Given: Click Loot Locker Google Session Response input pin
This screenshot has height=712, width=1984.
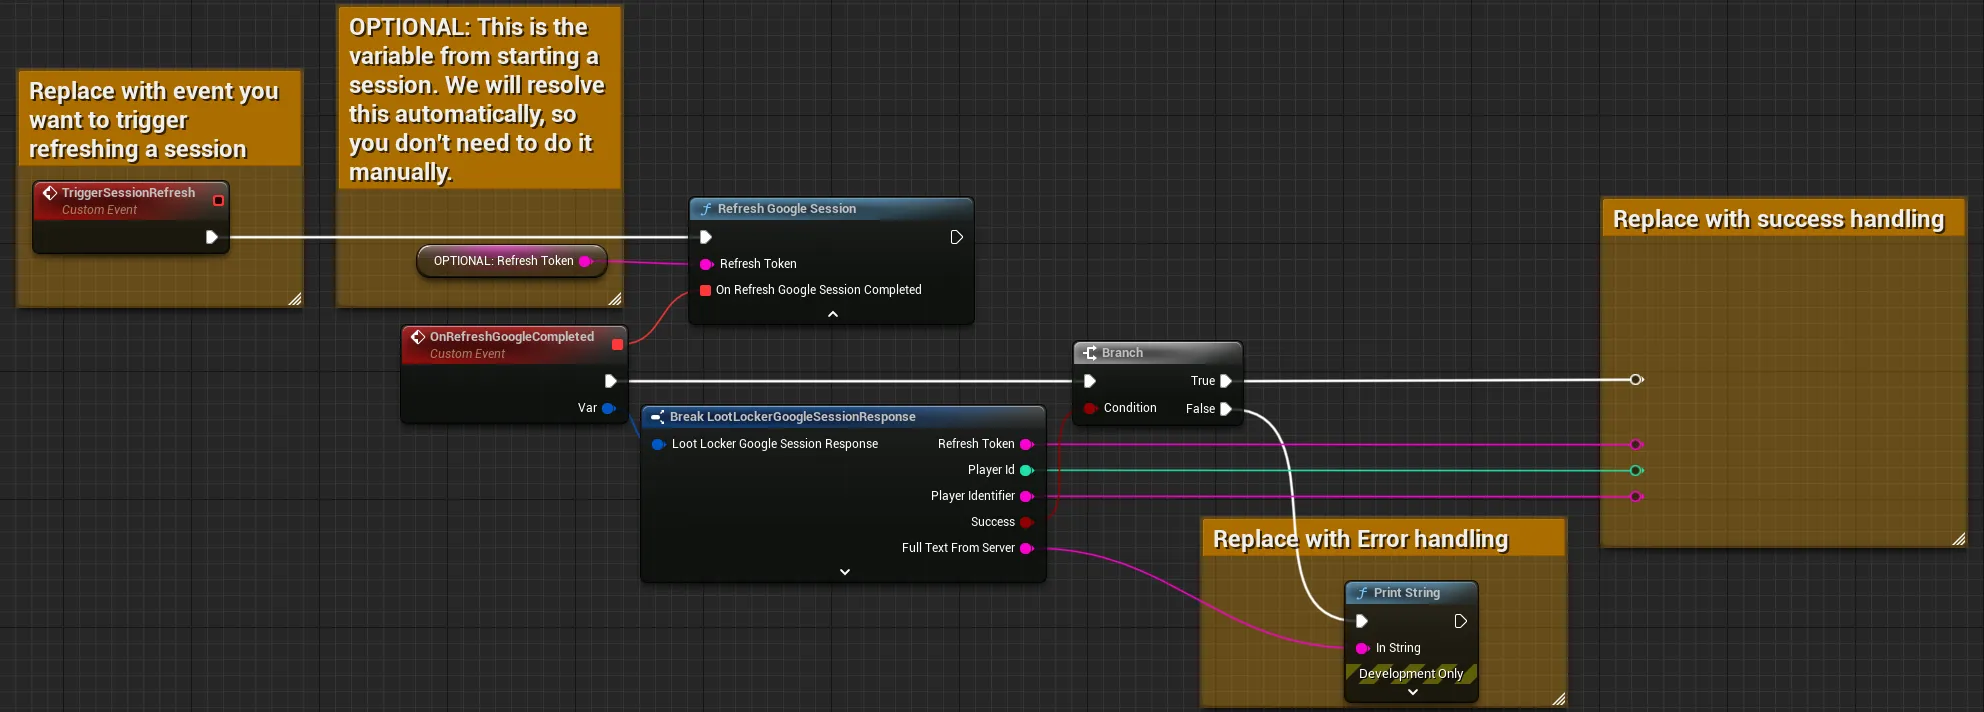Looking at the screenshot, I should (x=658, y=444).
